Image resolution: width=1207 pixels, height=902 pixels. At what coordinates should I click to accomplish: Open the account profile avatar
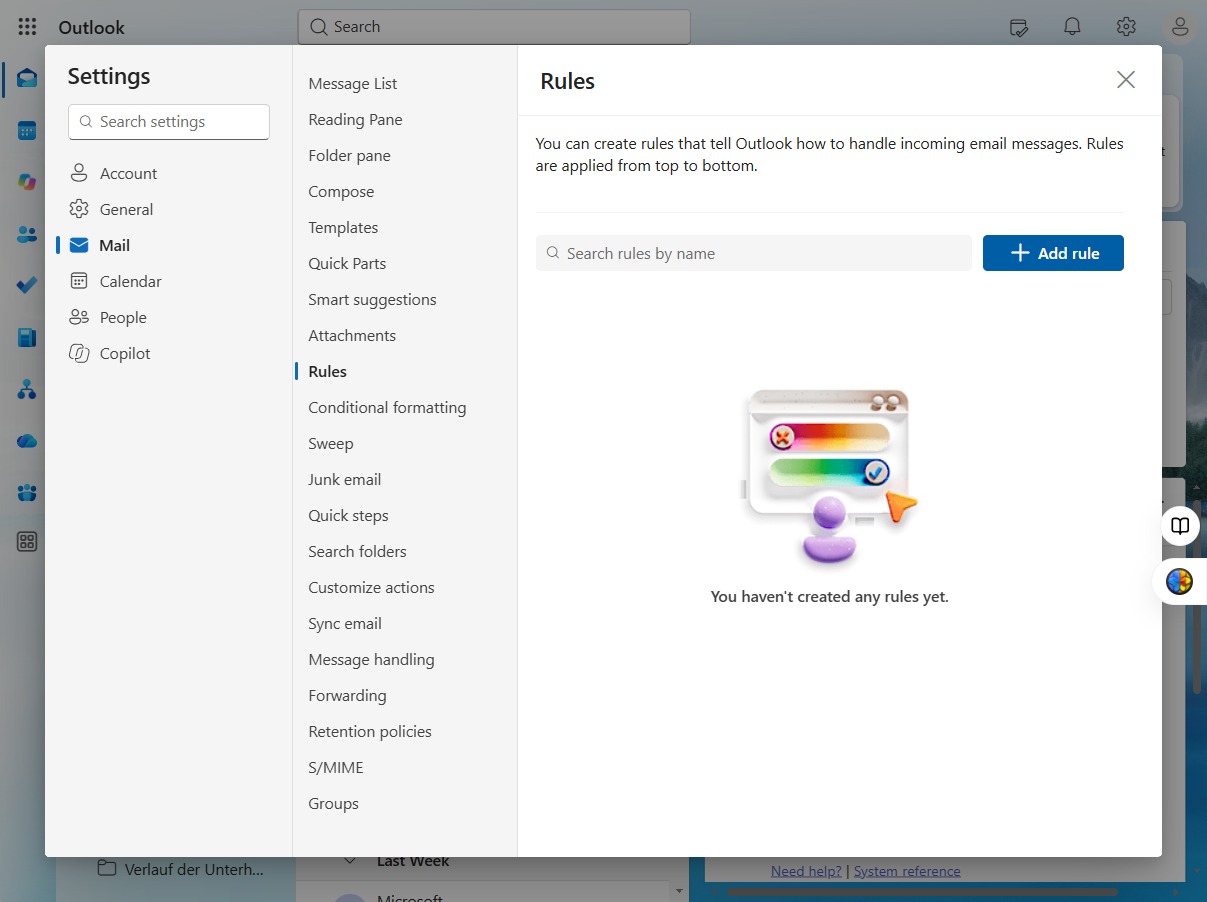[x=1180, y=27]
